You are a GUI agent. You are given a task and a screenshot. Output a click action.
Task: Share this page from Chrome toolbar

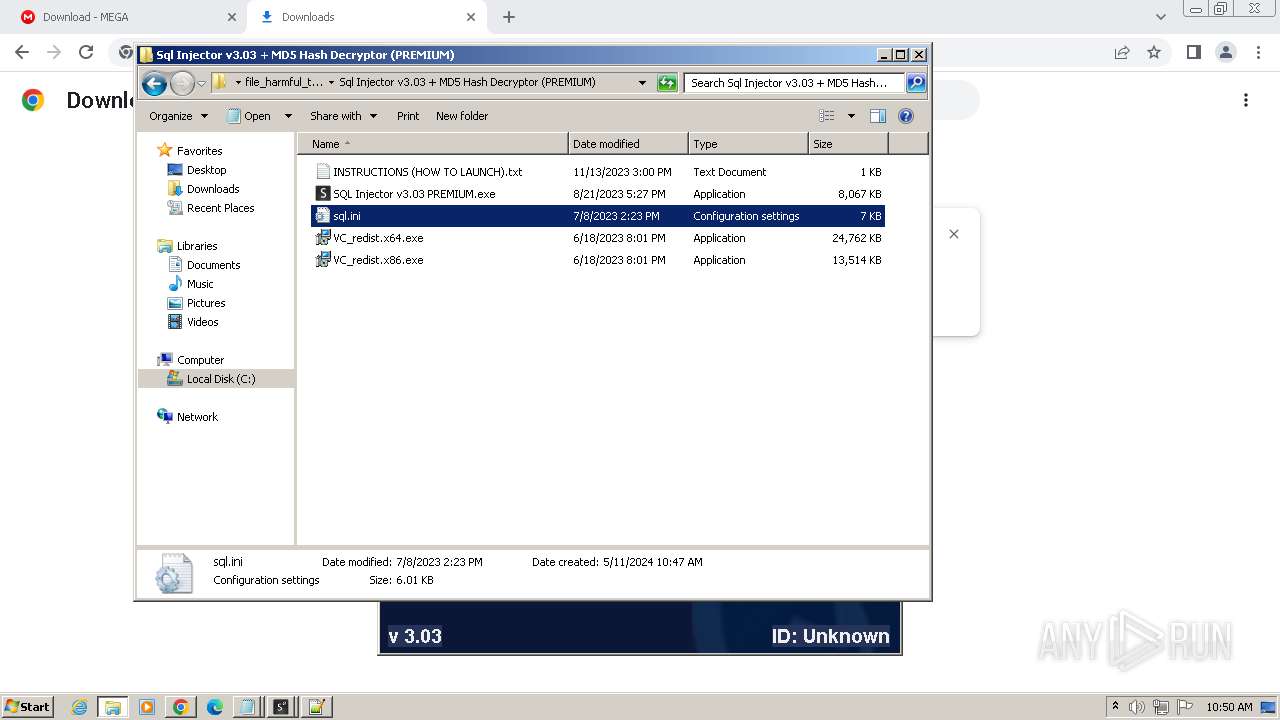tap(1122, 52)
